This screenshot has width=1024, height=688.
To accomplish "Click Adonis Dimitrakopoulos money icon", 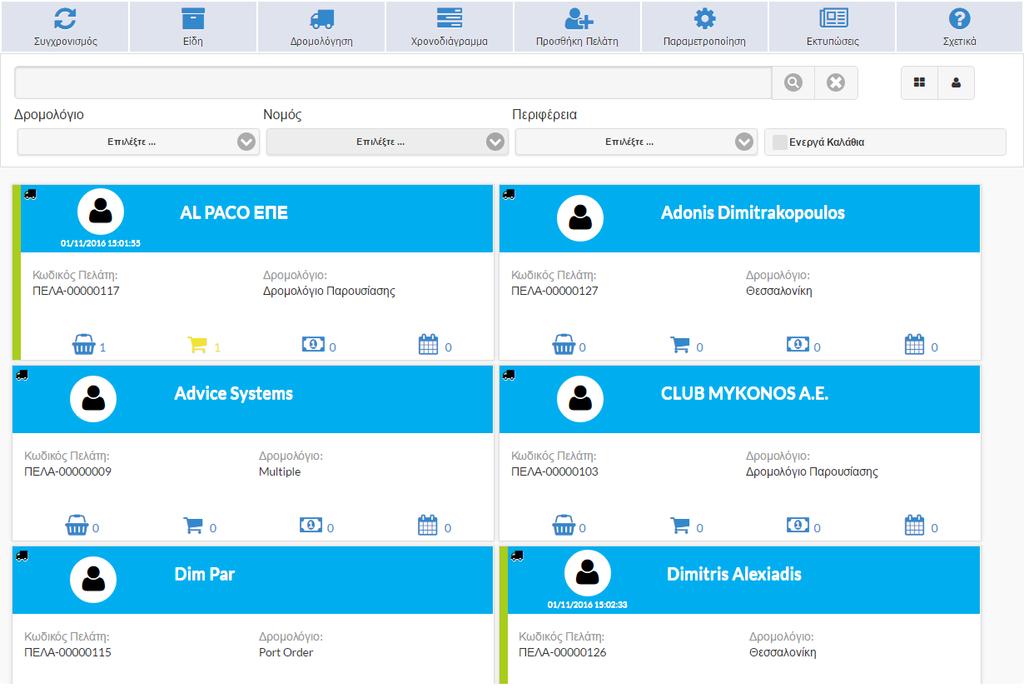I will (x=798, y=344).
